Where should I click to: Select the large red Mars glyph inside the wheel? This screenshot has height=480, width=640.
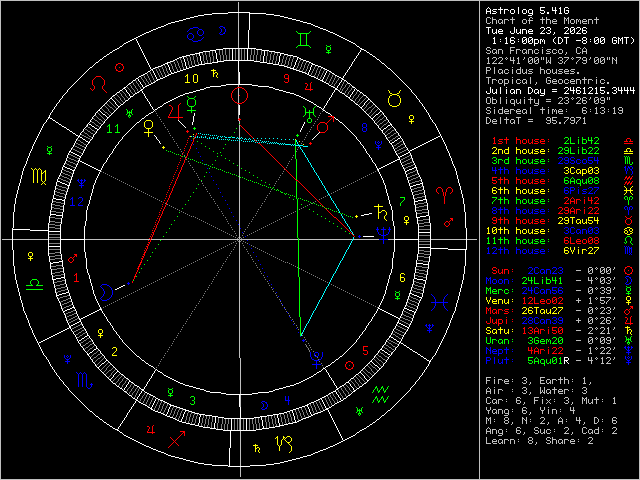pos(325,124)
